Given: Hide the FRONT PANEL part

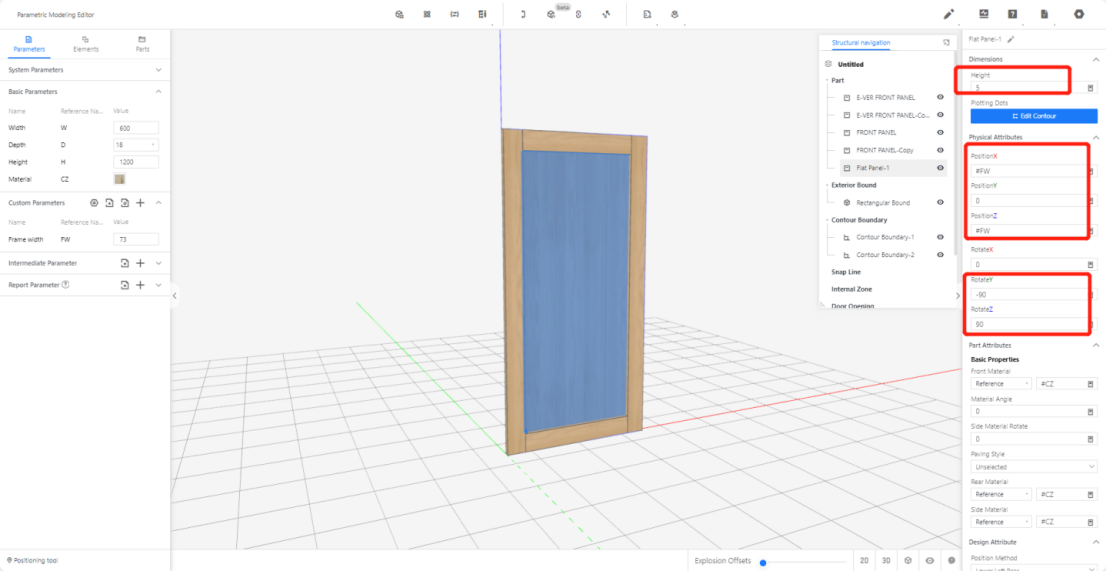Looking at the screenshot, I should 940,132.
